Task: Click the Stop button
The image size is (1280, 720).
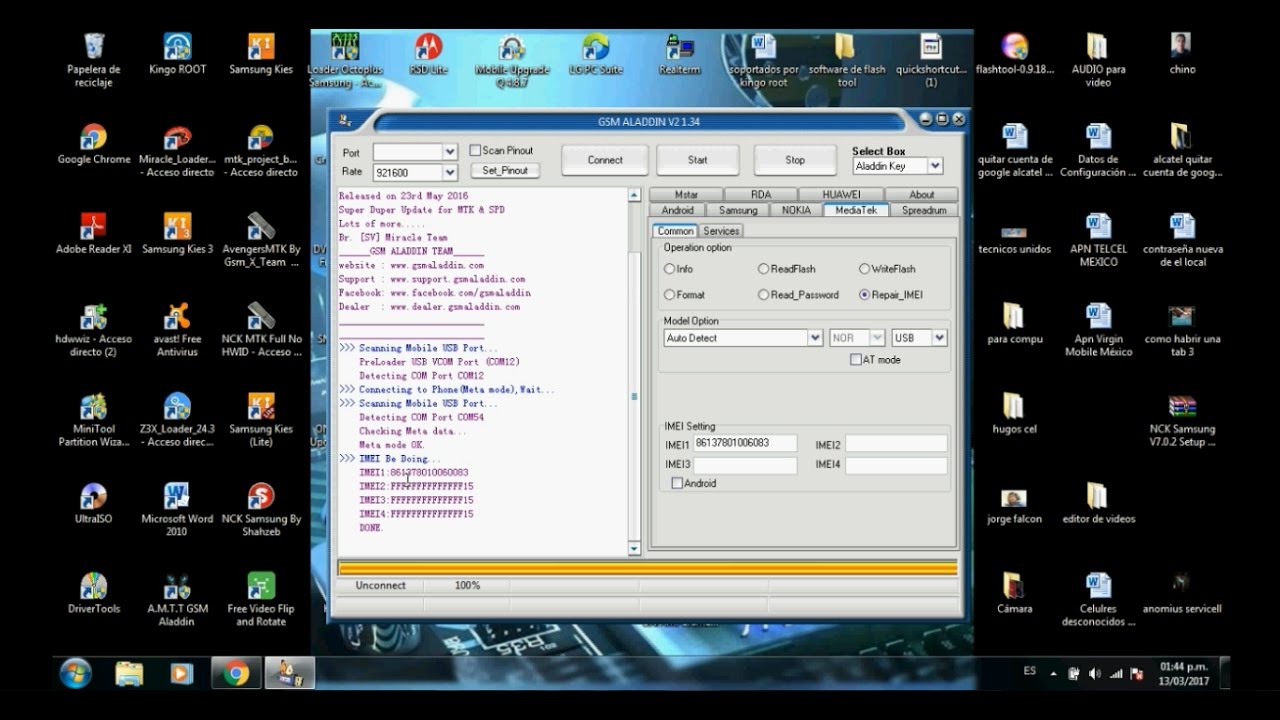Action: tap(795, 160)
